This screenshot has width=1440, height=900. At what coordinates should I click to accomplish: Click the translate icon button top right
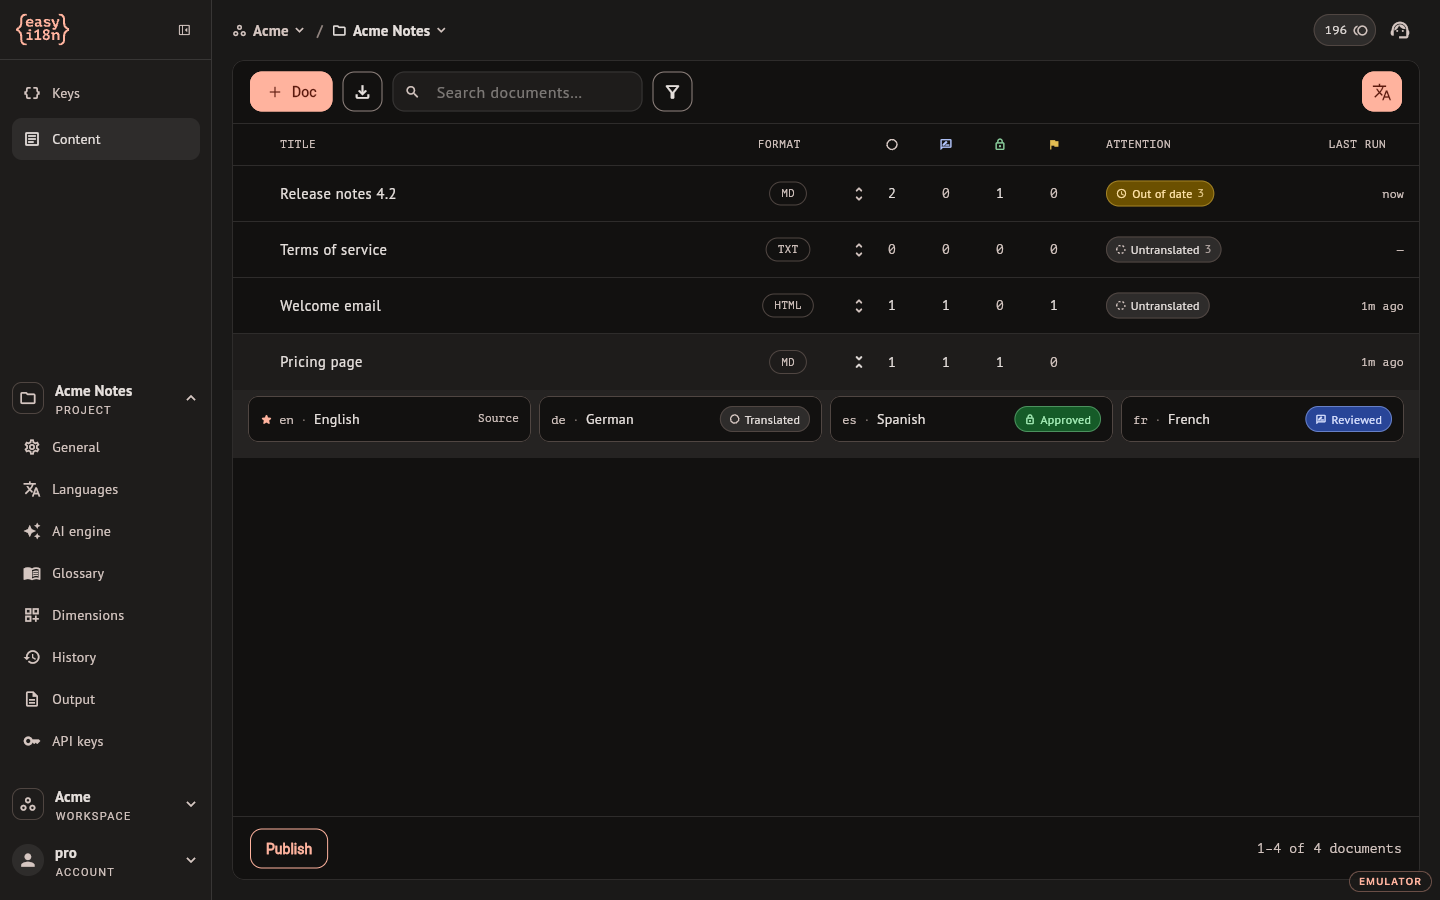click(x=1381, y=92)
